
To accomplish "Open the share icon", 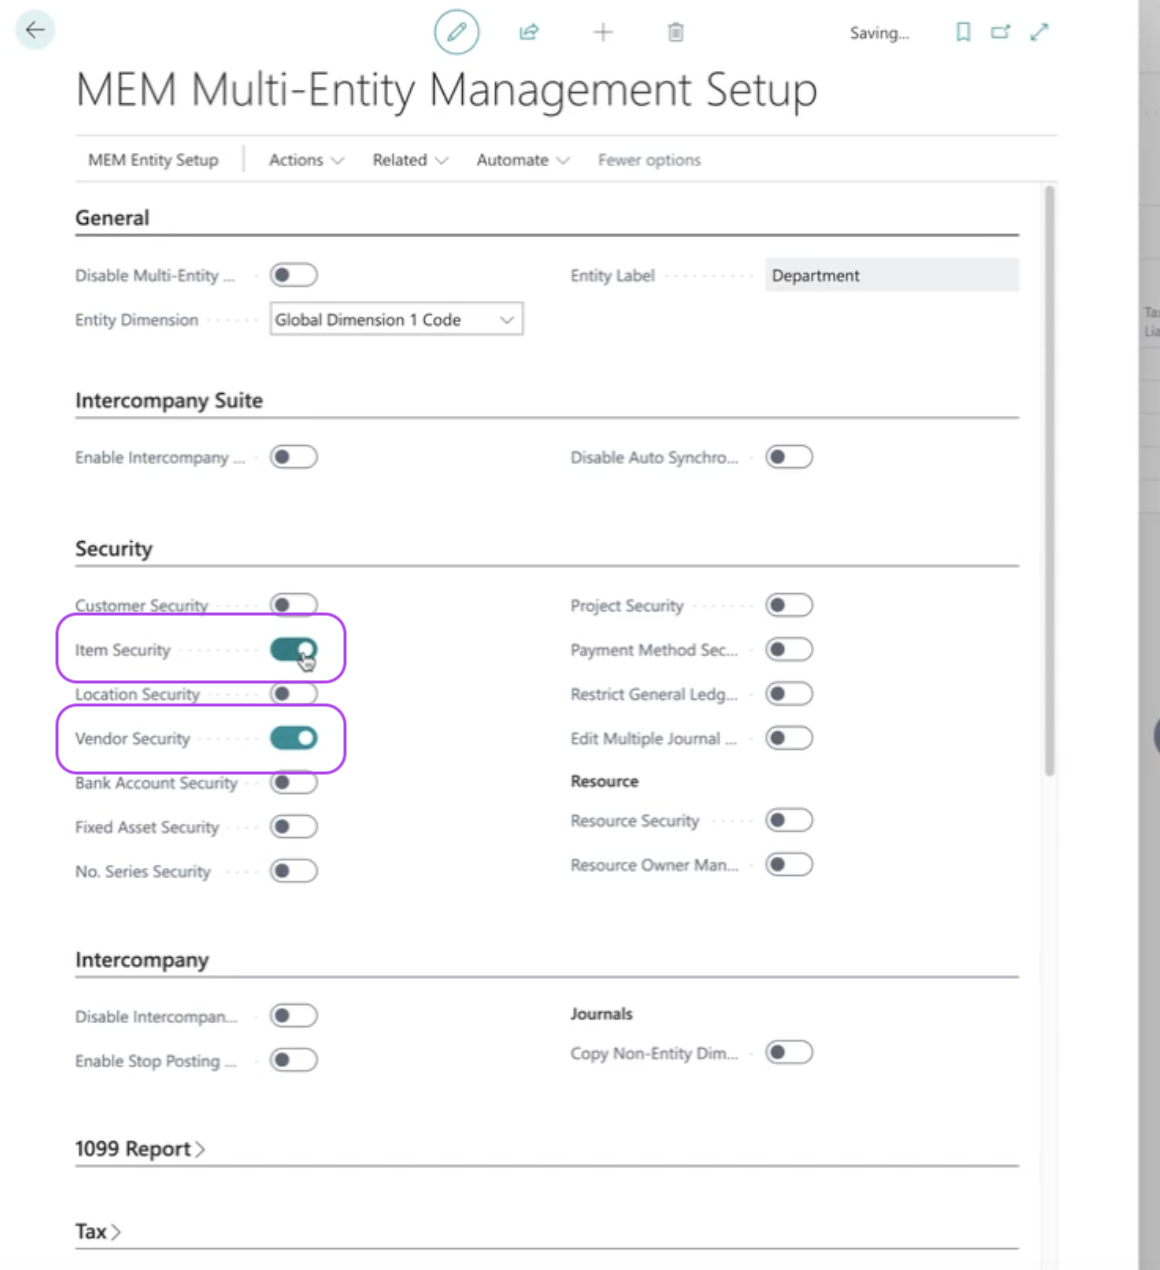I will coord(529,32).
